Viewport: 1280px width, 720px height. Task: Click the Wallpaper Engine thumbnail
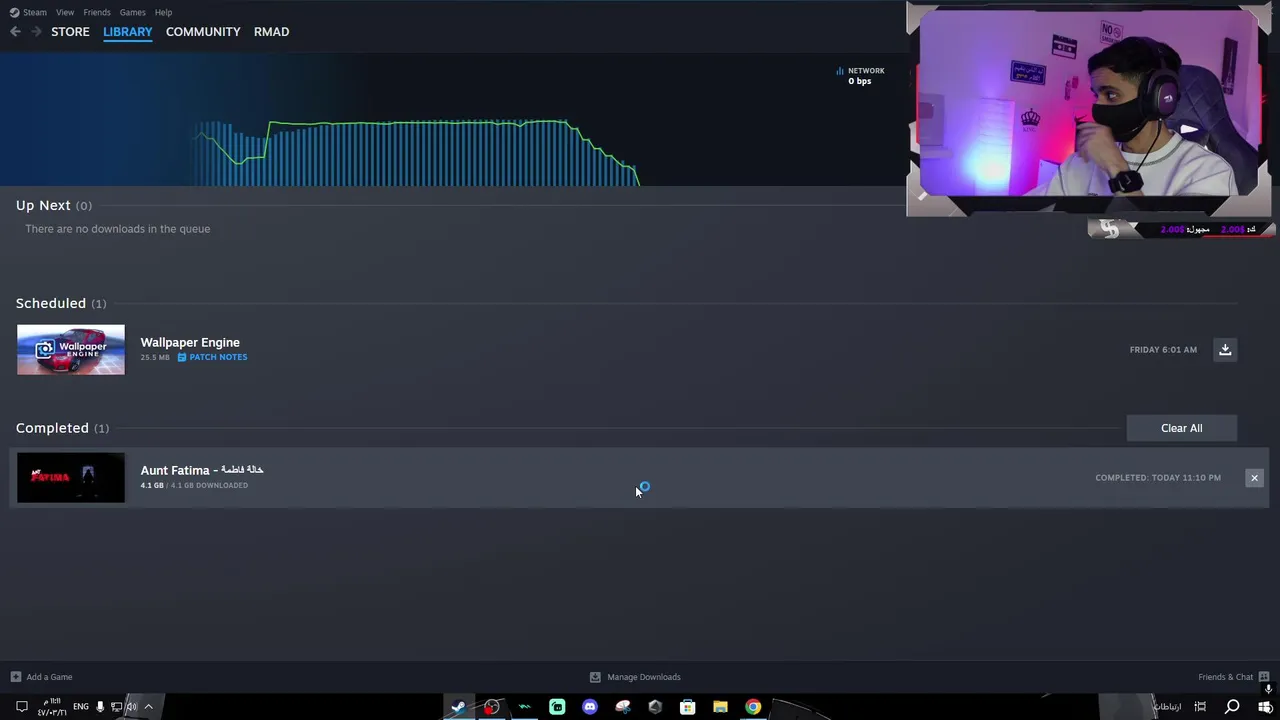click(x=71, y=350)
